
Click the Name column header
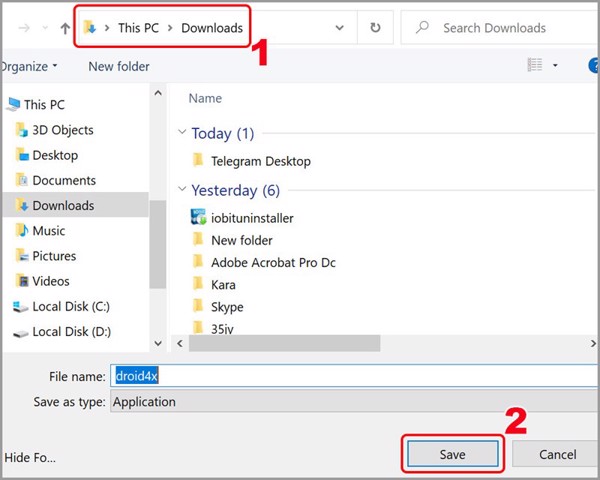pos(205,98)
